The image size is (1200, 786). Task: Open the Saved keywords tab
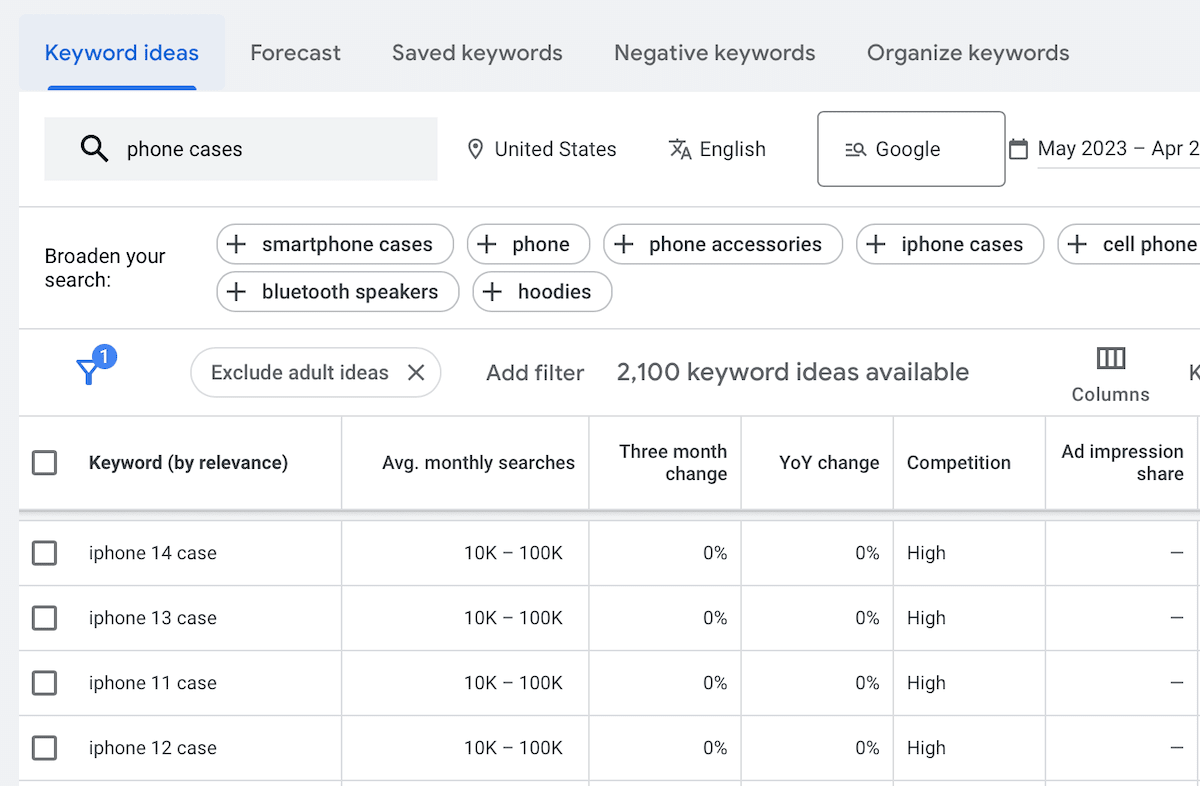[x=477, y=53]
